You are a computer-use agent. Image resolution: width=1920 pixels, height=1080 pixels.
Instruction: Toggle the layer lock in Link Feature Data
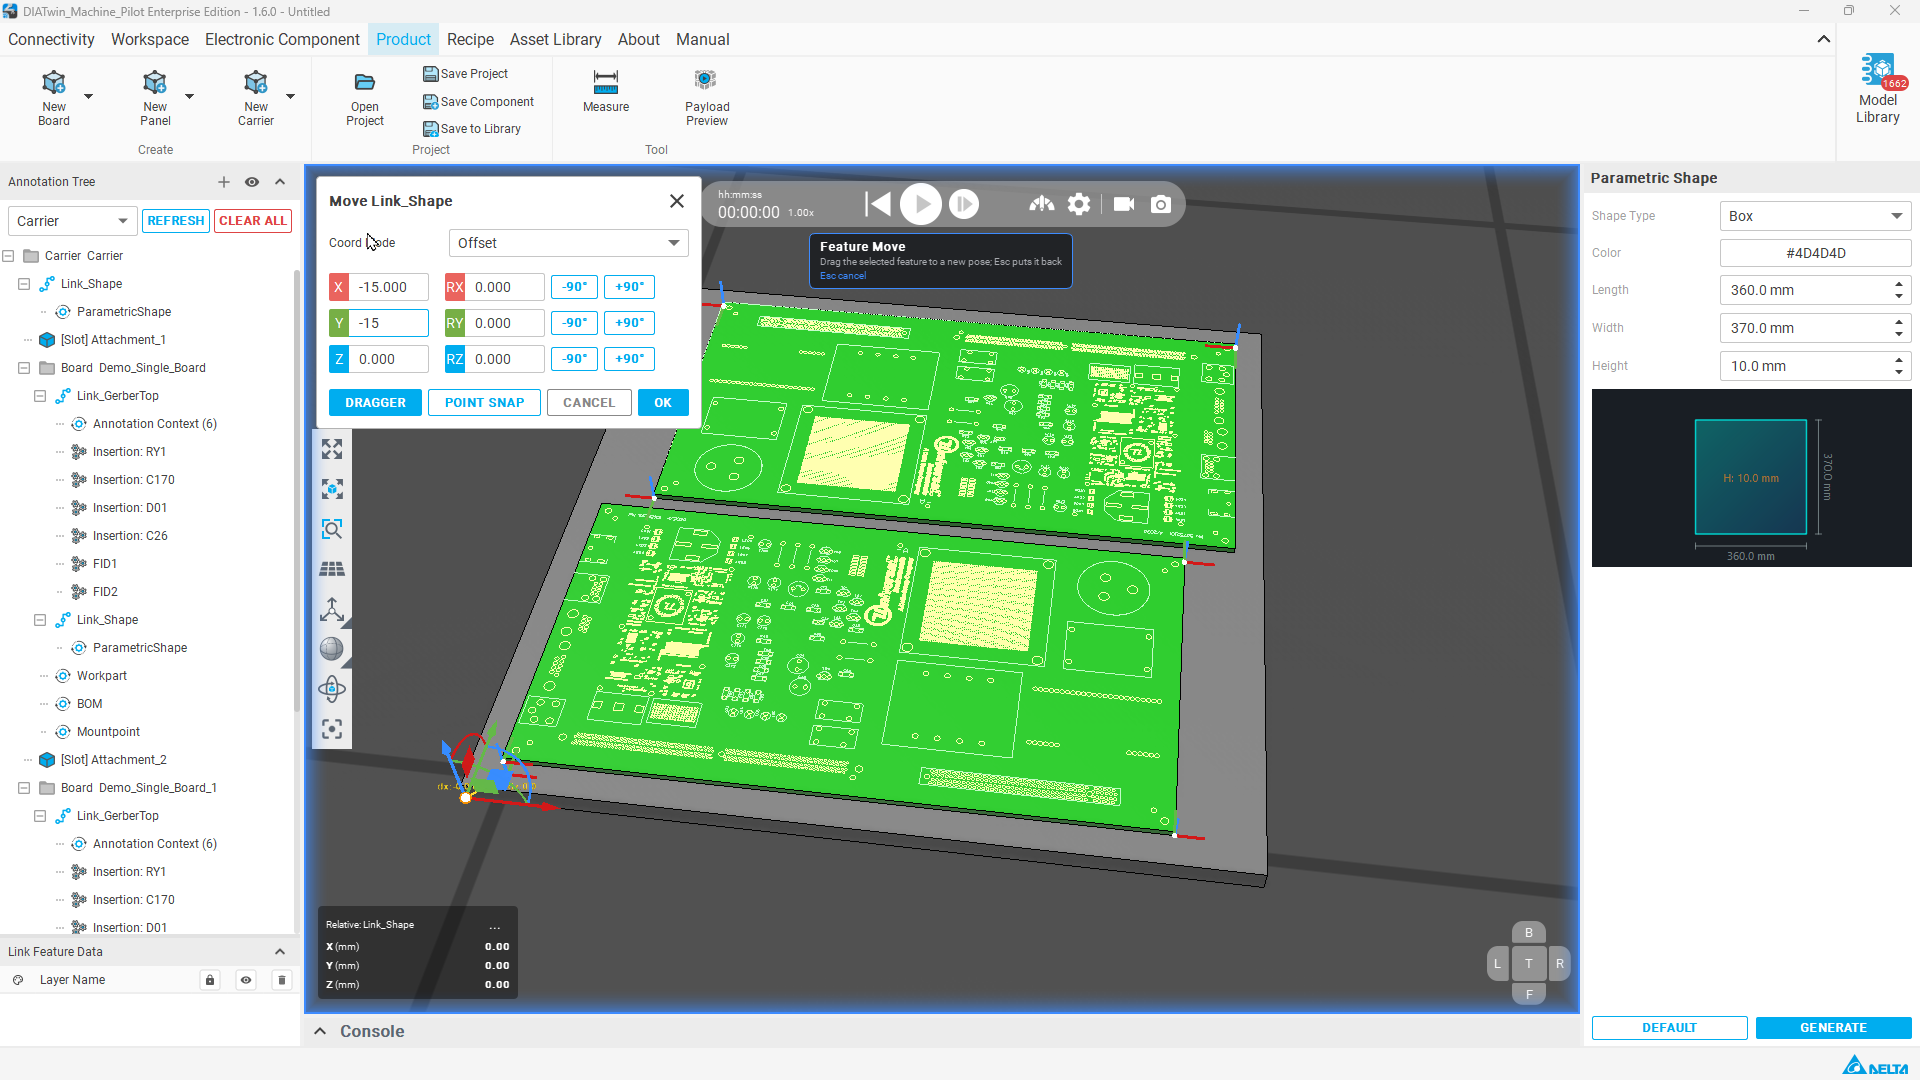(x=210, y=980)
